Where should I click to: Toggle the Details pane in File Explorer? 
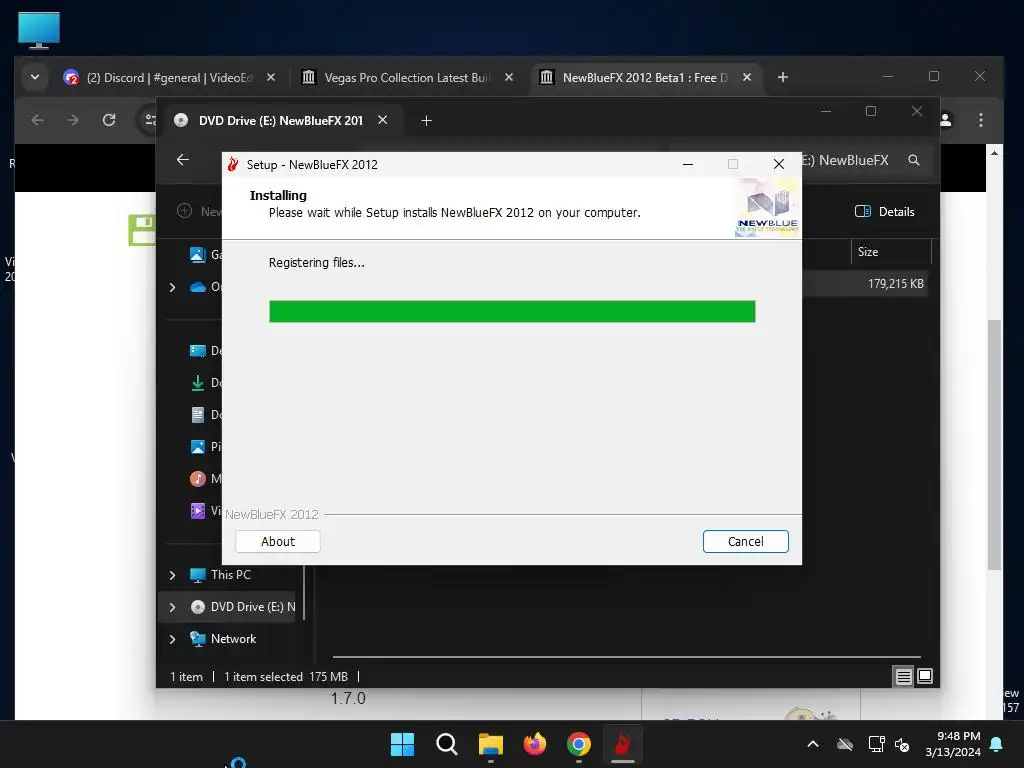click(x=885, y=212)
